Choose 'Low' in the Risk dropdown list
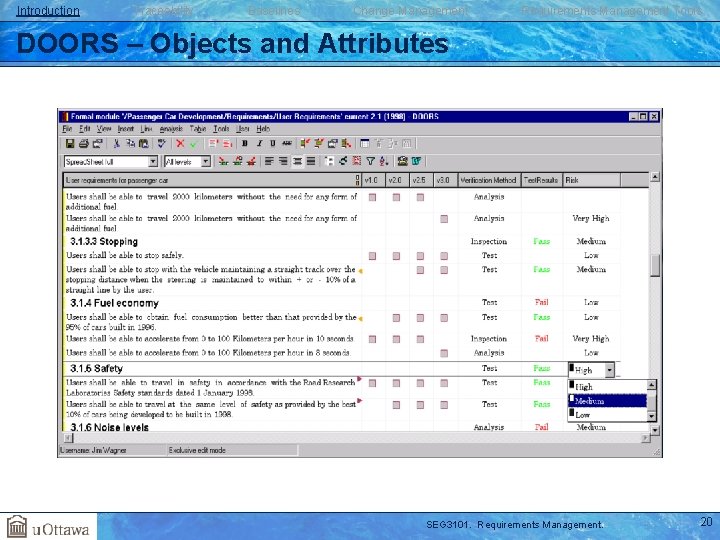Viewport: 720px width, 540px height. (x=607, y=415)
